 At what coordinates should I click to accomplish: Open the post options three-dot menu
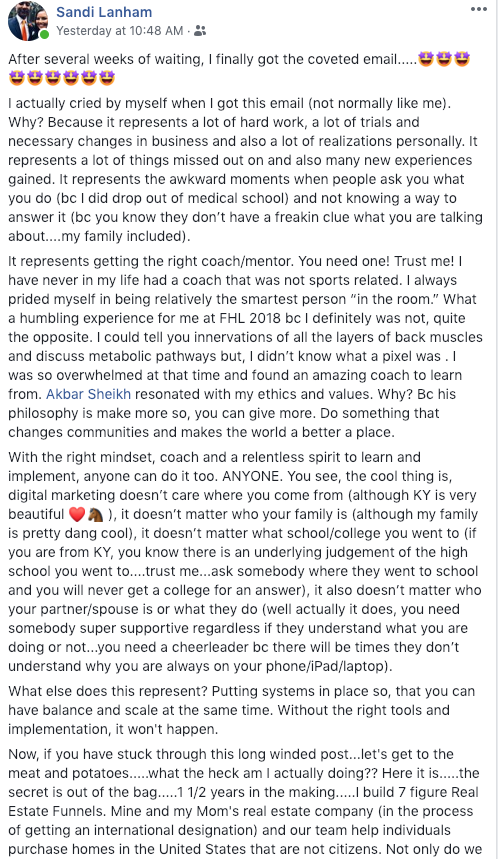pos(478,9)
